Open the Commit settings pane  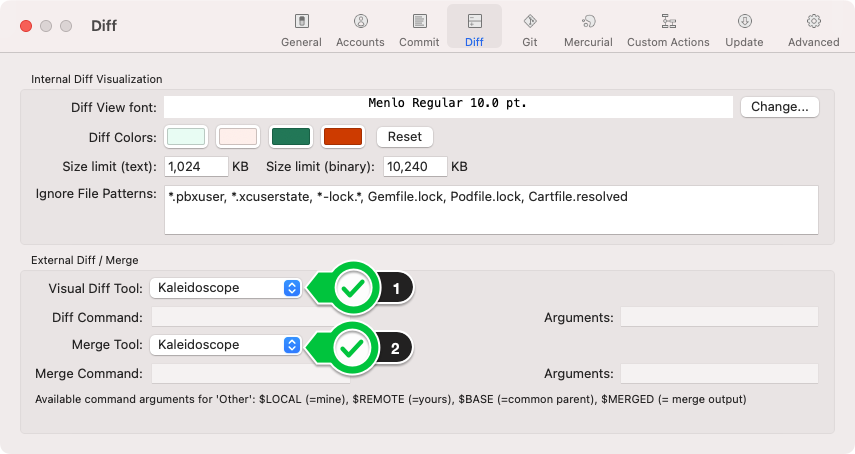419,29
